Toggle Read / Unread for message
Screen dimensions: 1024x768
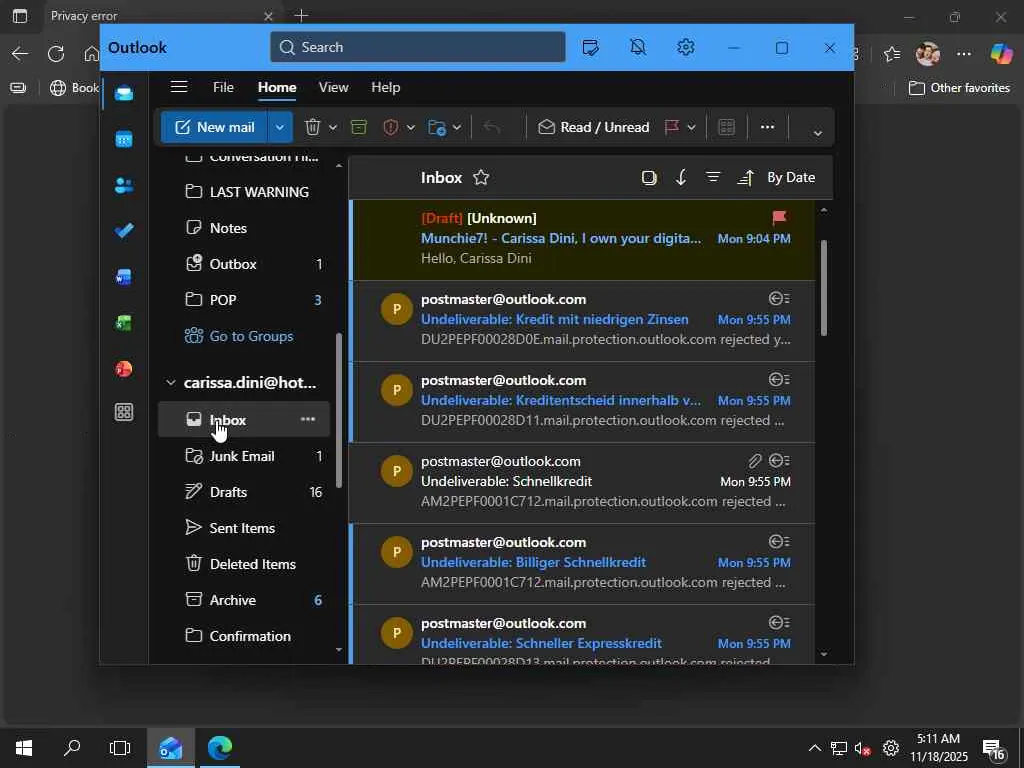pos(594,127)
